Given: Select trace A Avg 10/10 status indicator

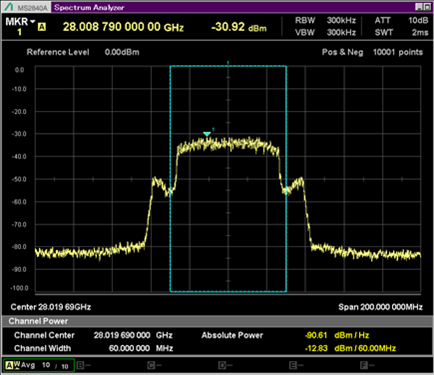Looking at the screenshot, I should point(39,365).
